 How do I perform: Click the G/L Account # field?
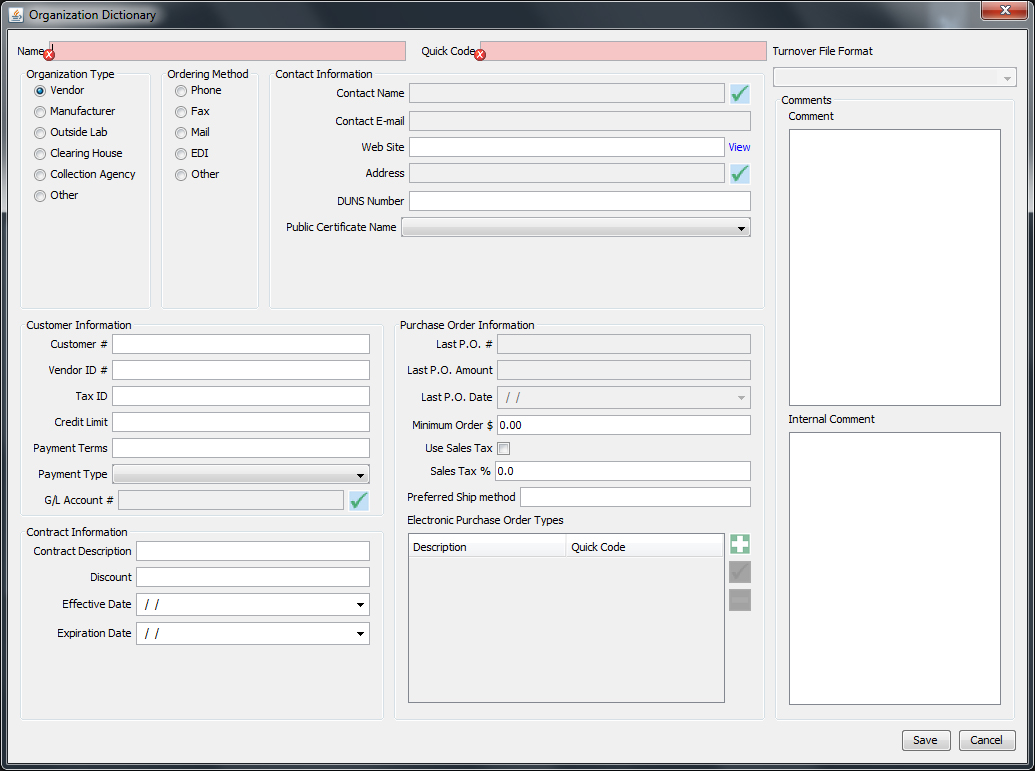pyautogui.click(x=231, y=500)
